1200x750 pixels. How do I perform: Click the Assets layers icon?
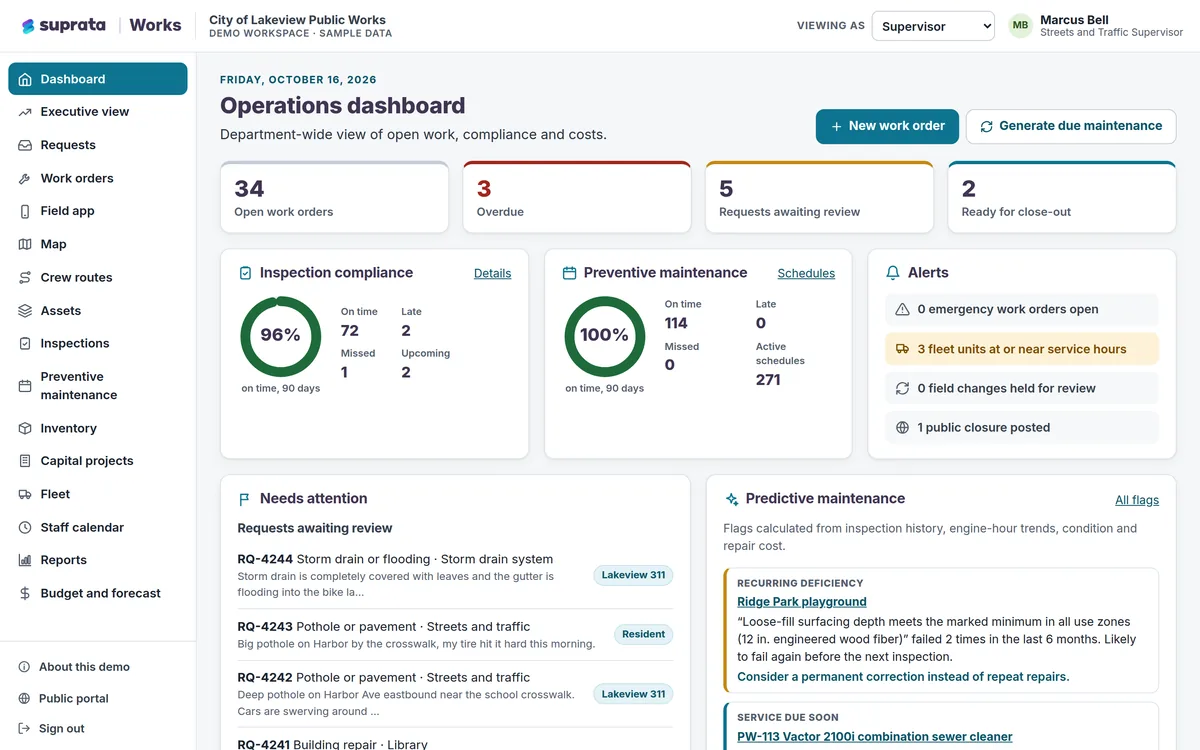coord(25,311)
